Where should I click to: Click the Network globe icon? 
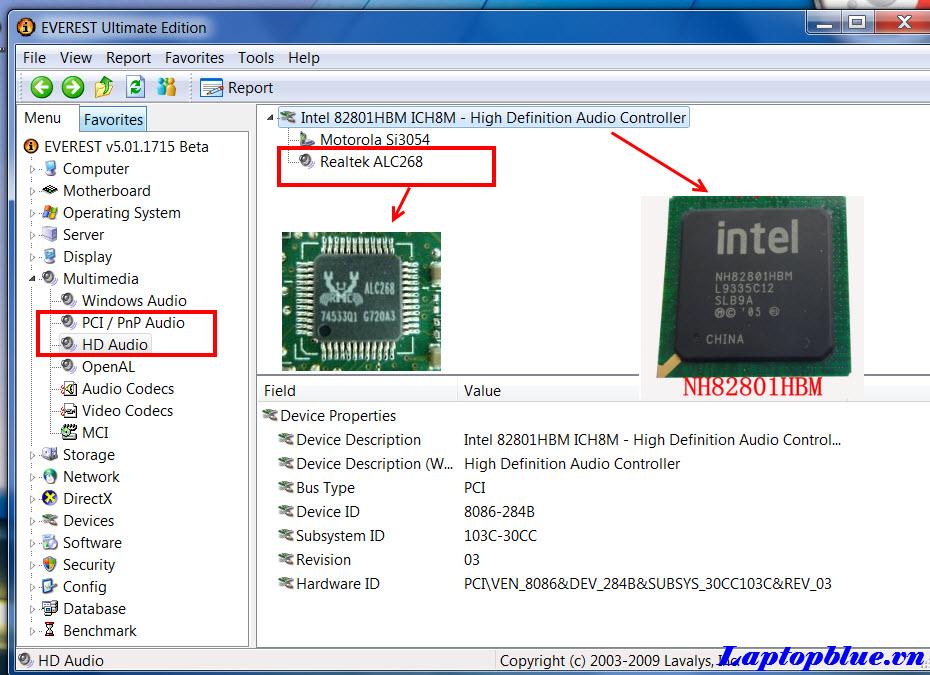[x=50, y=476]
